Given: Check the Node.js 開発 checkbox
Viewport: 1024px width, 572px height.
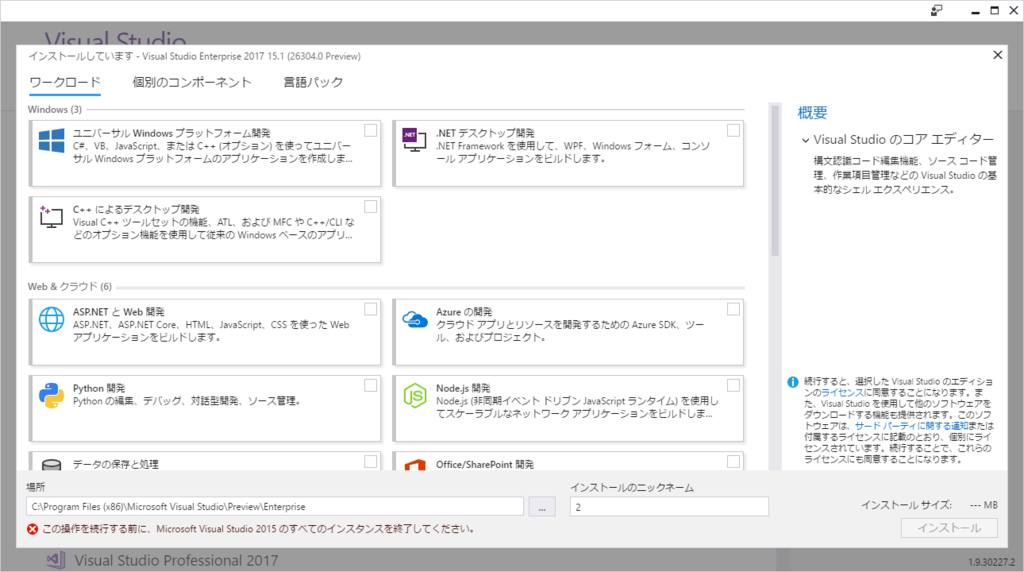Looking at the screenshot, I should (733, 386).
